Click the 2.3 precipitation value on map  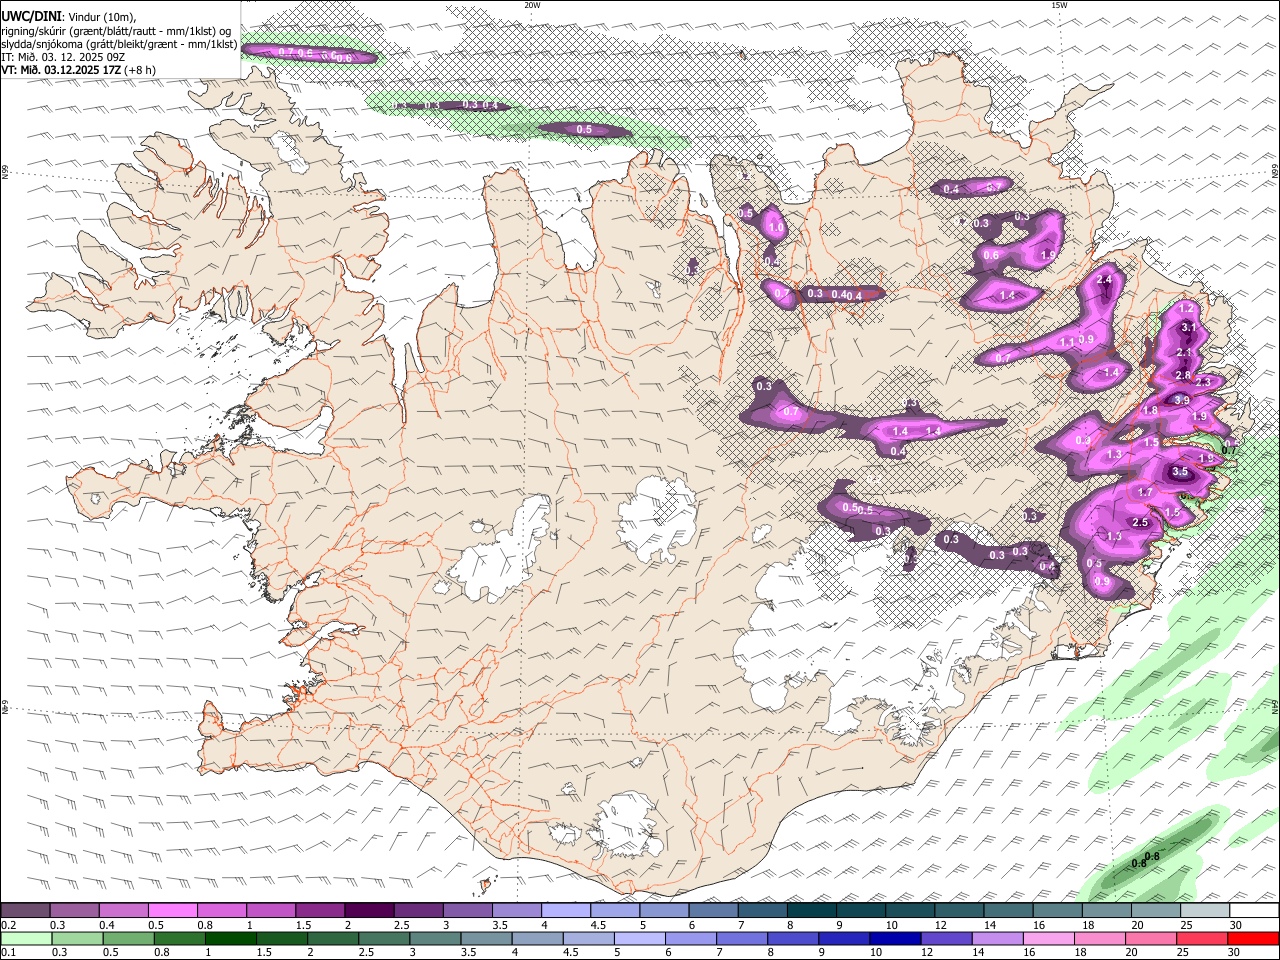click(x=1203, y=382)
